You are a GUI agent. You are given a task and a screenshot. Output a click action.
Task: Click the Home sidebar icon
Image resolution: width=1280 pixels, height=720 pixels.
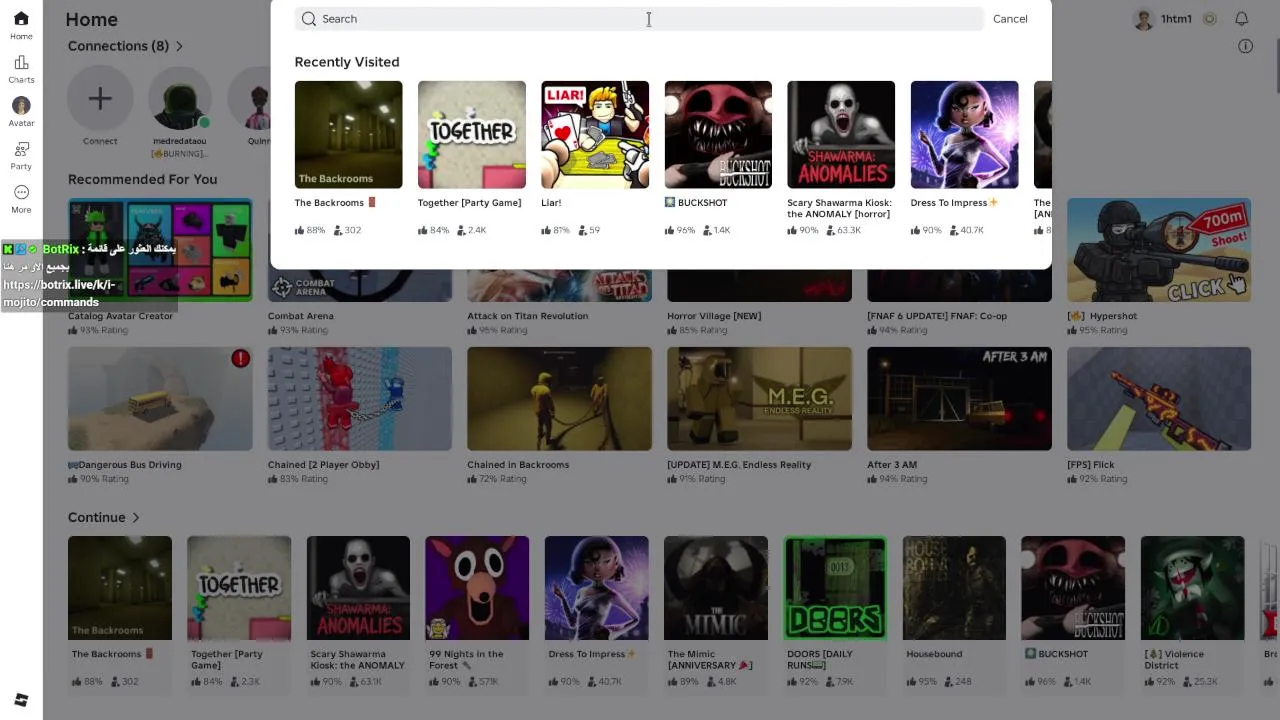tap(21, 25)
